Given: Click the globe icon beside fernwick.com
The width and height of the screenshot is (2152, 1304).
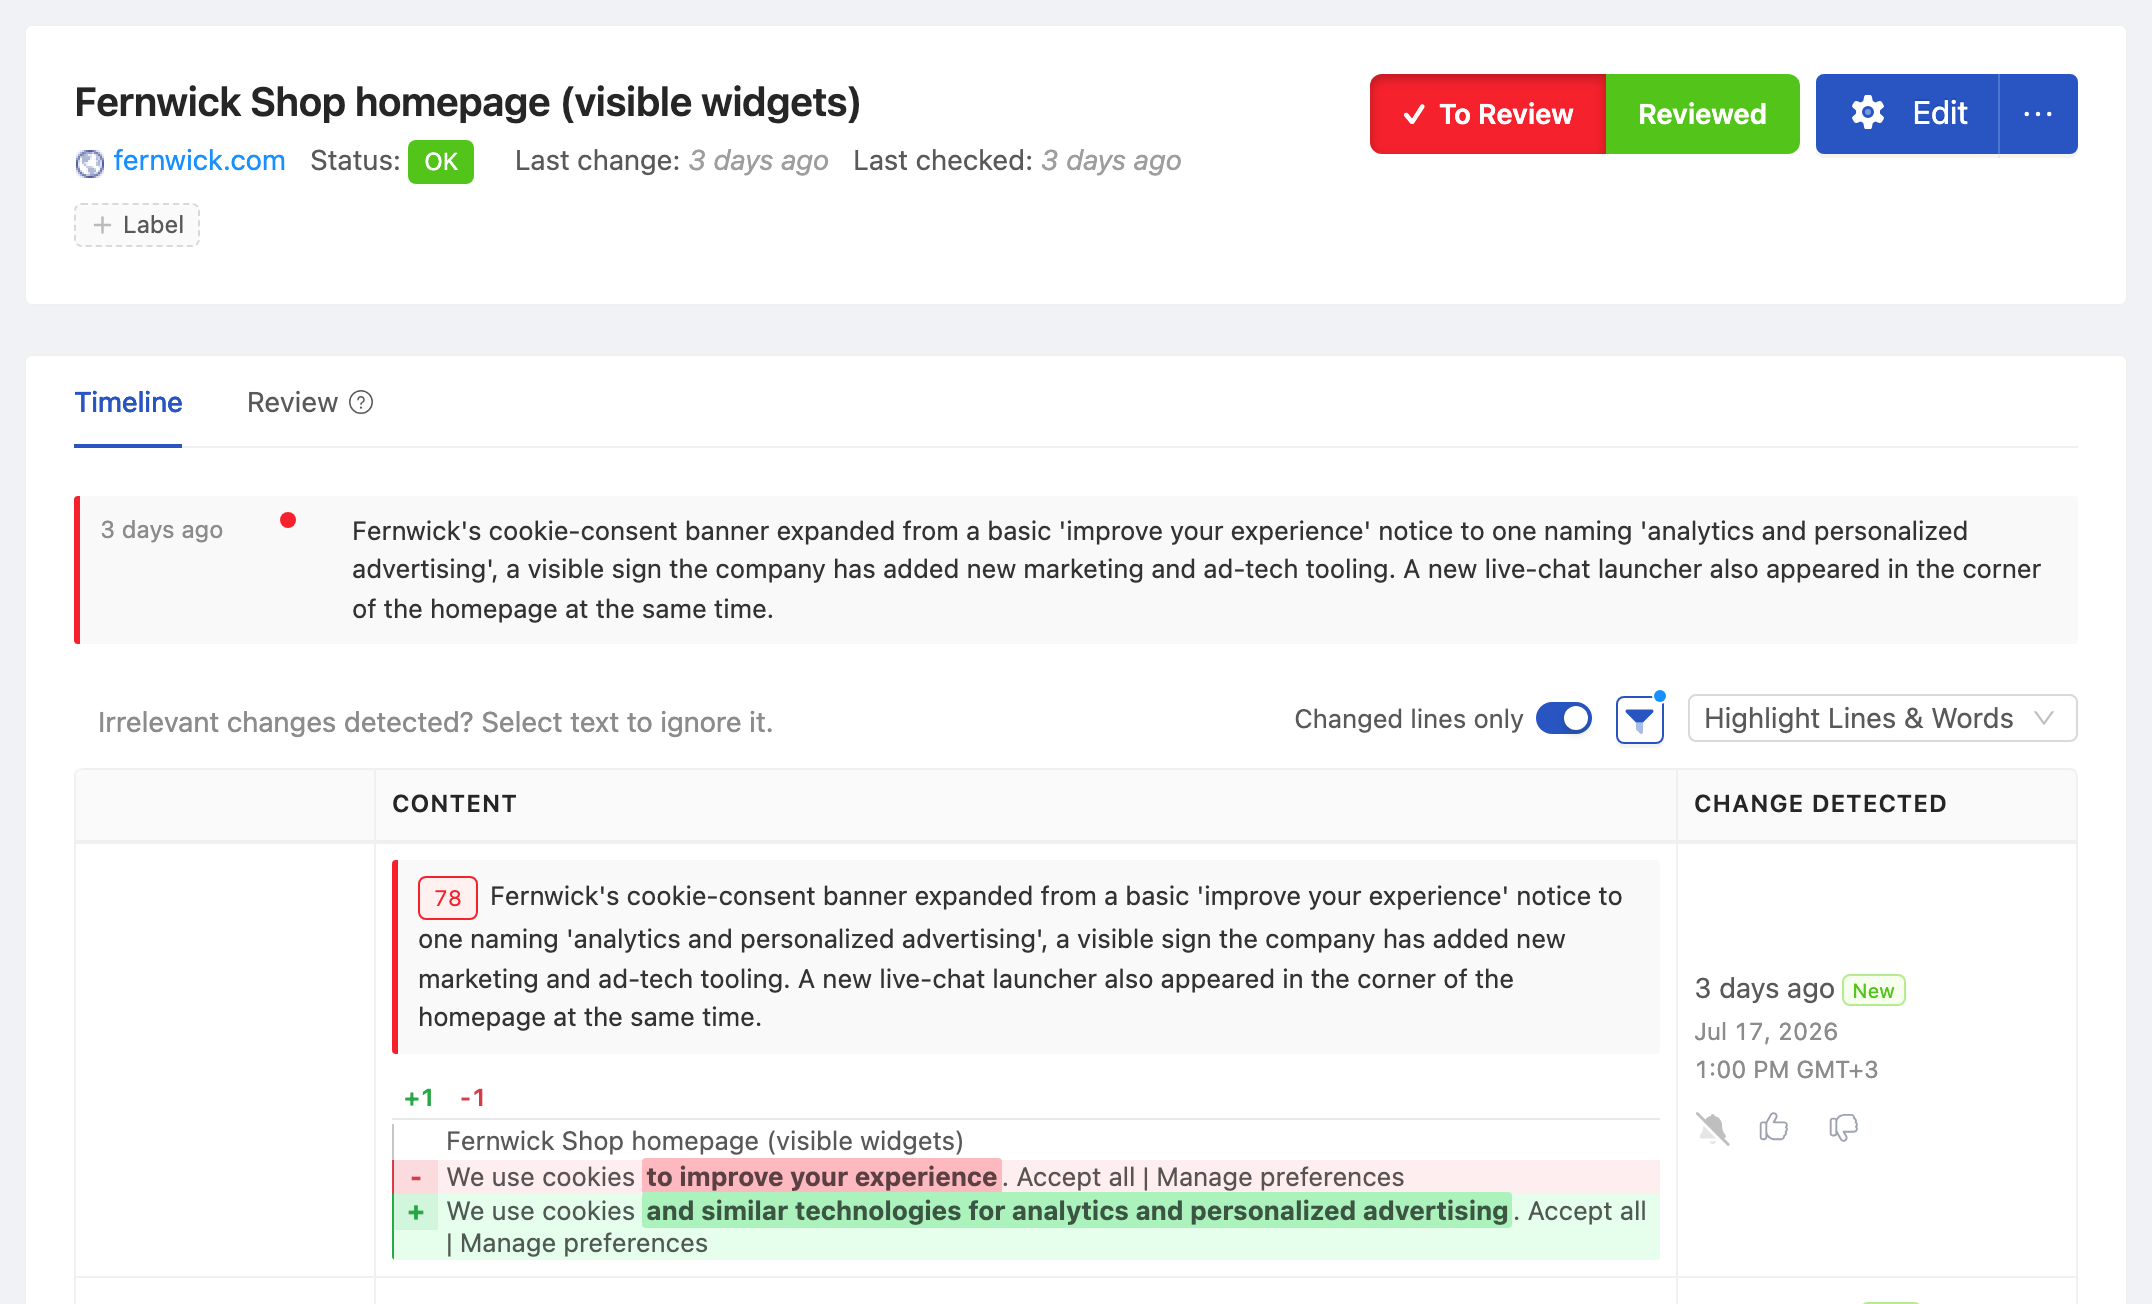Looking at the screenshot, I should pyautogui.click(x=90, y=162).
